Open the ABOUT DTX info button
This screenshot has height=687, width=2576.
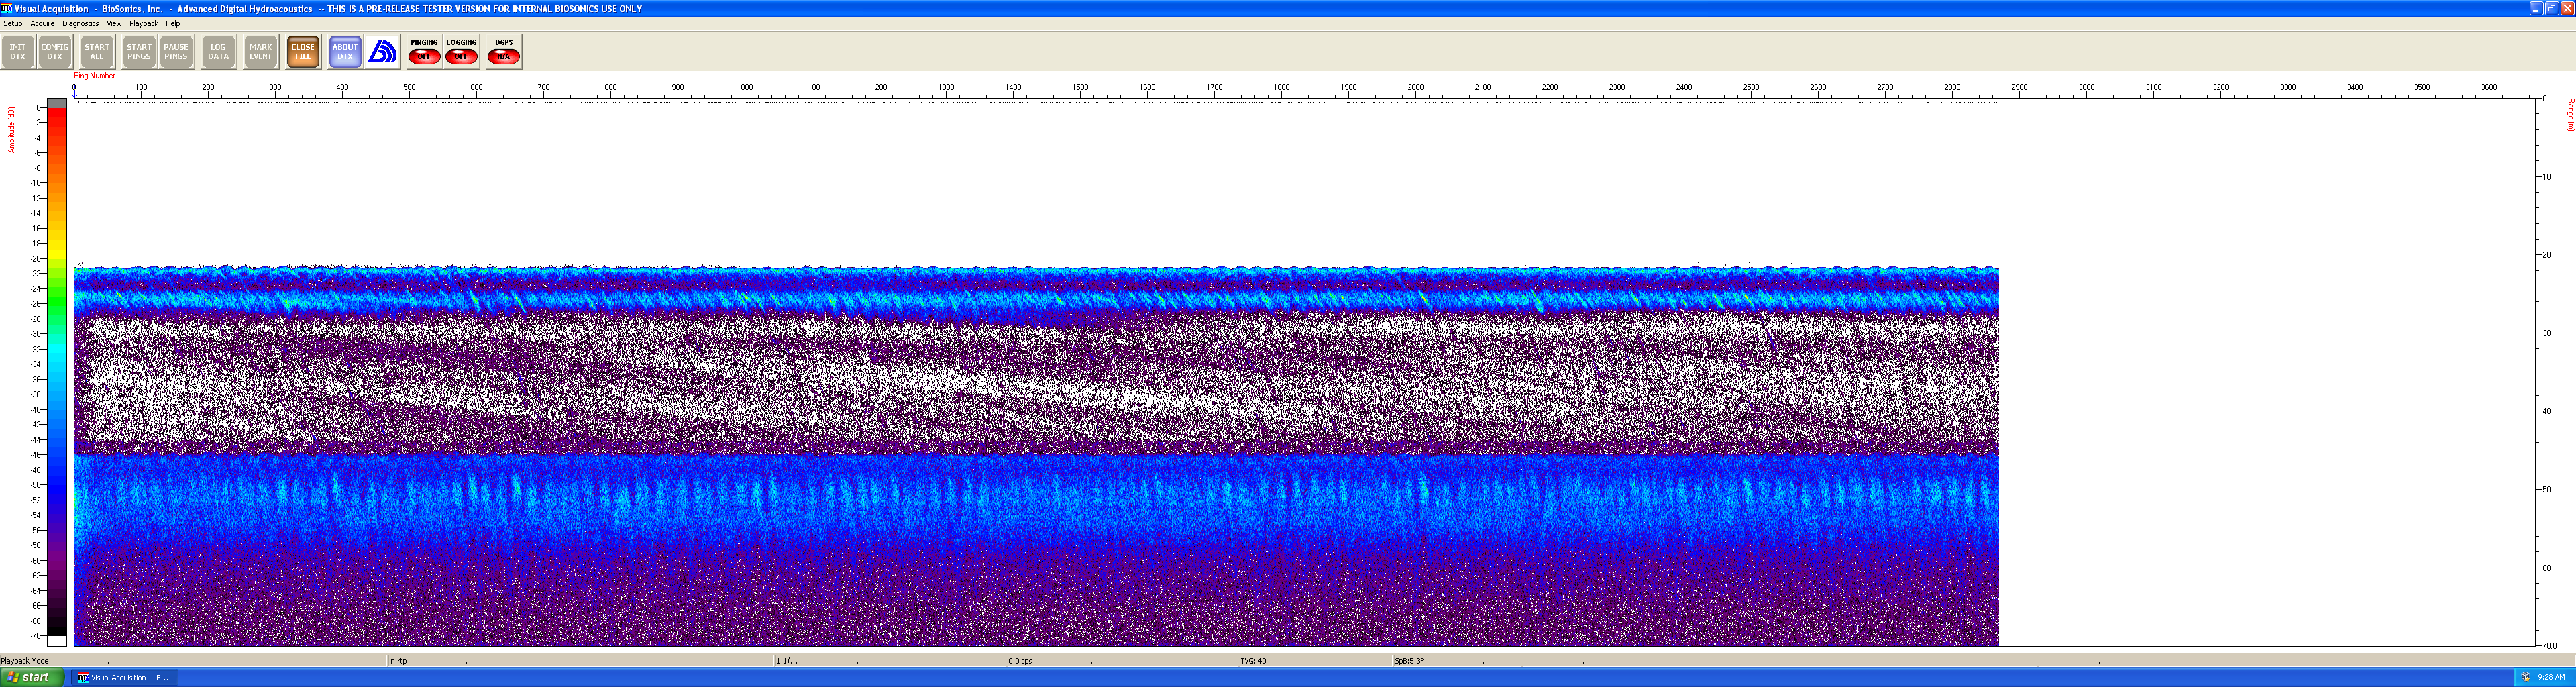(x=345, y=51)
